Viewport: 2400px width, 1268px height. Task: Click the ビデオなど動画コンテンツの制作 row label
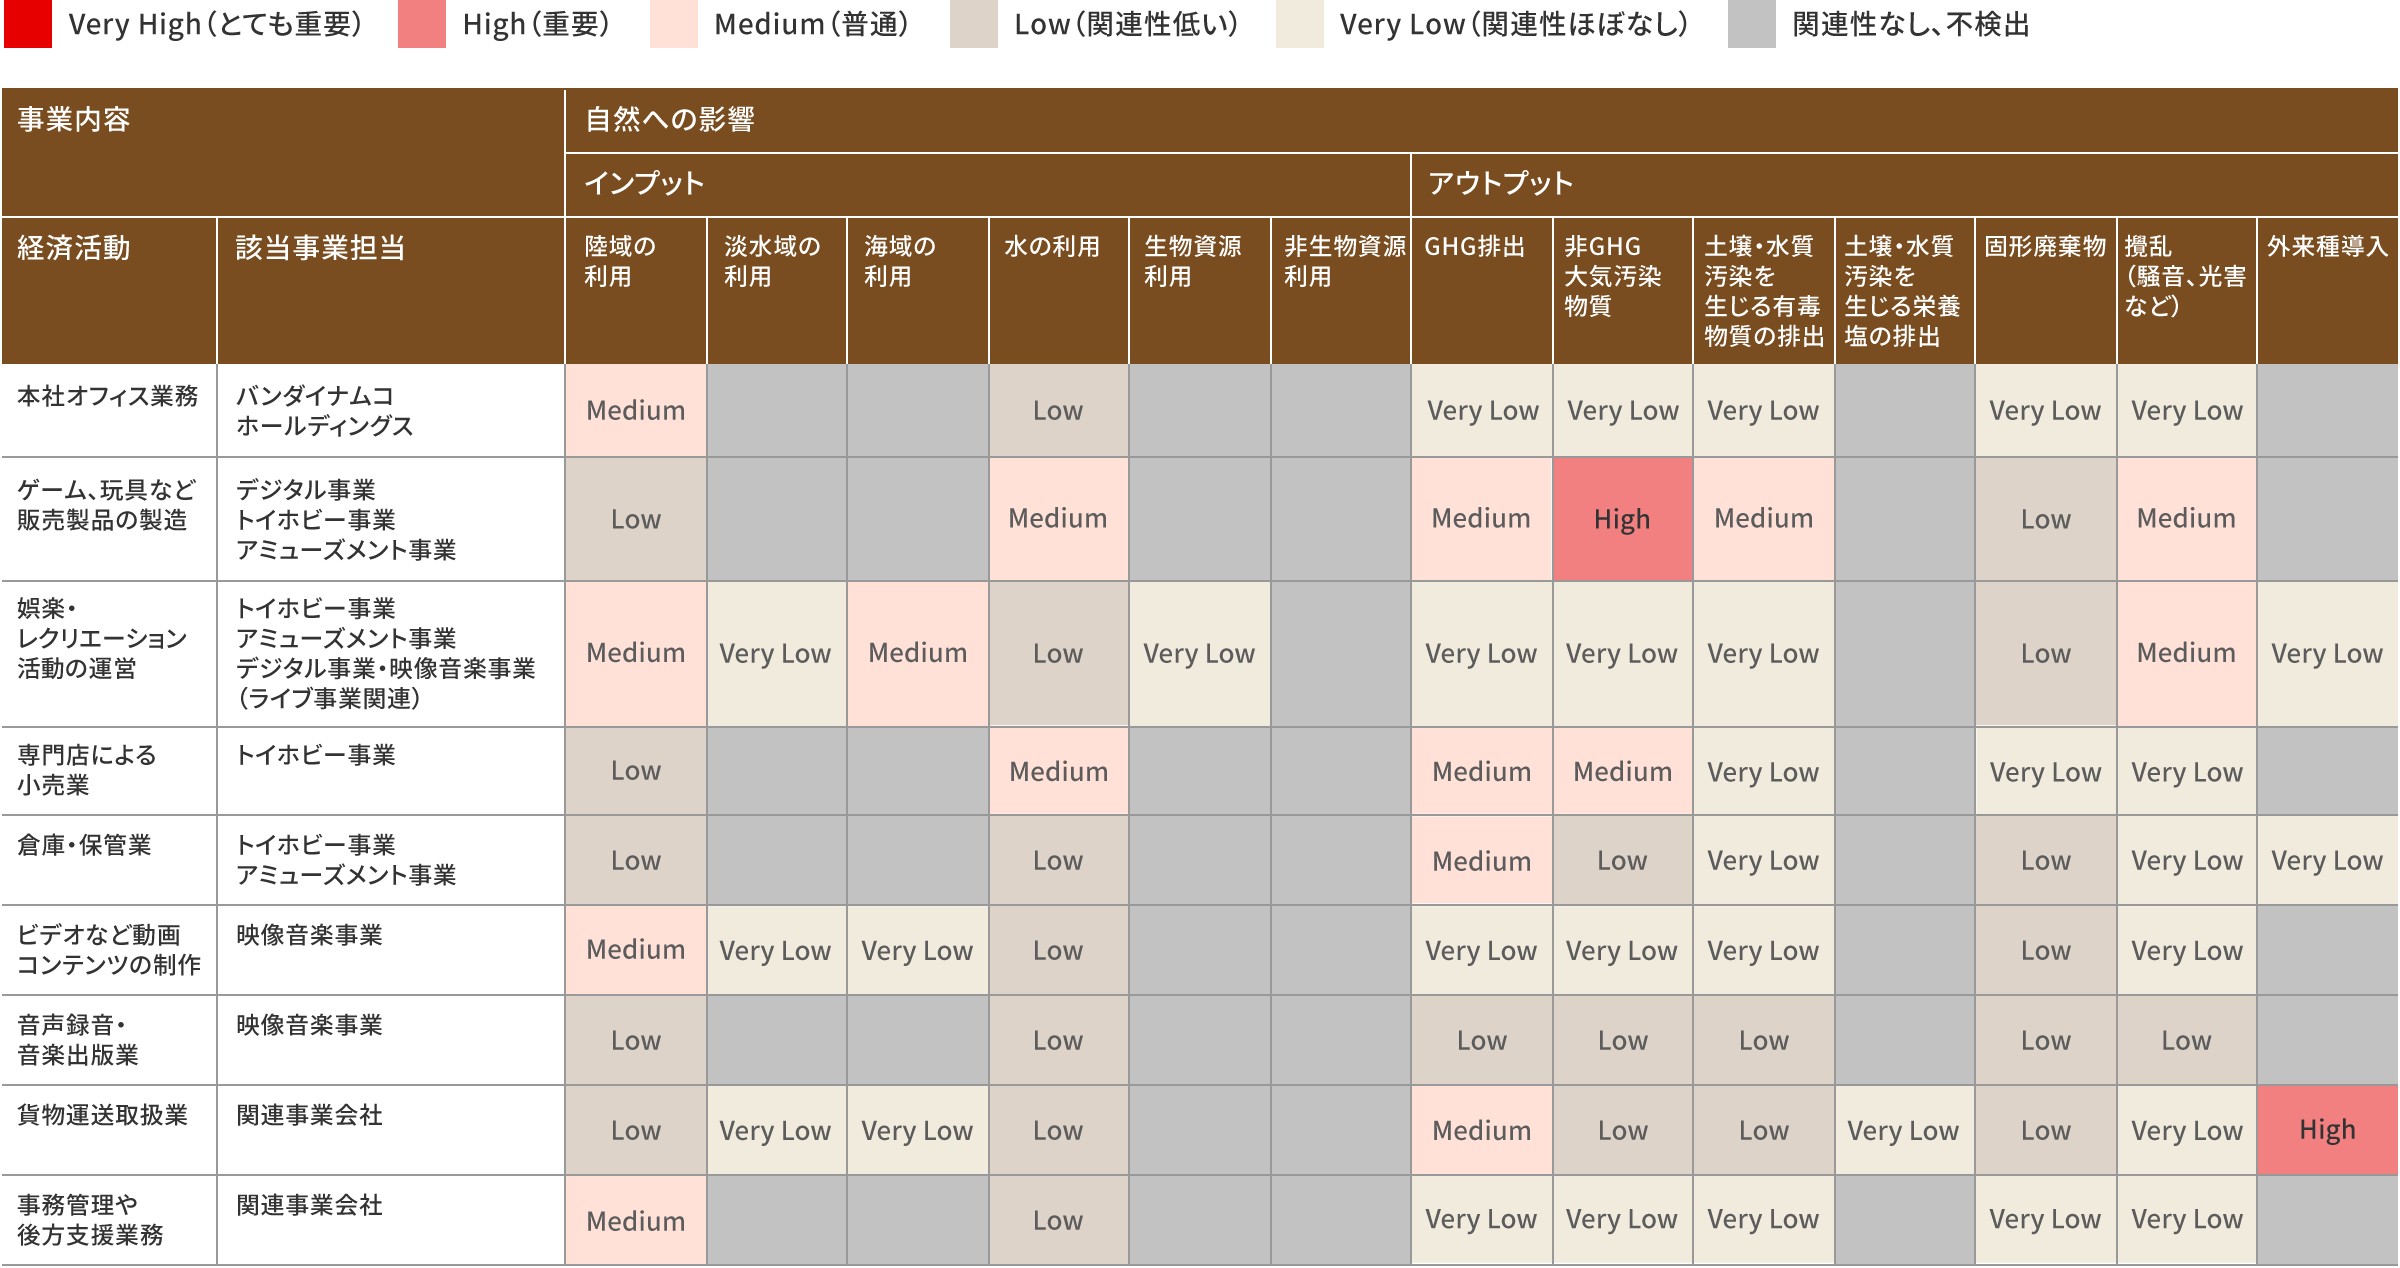pos(109,950)
